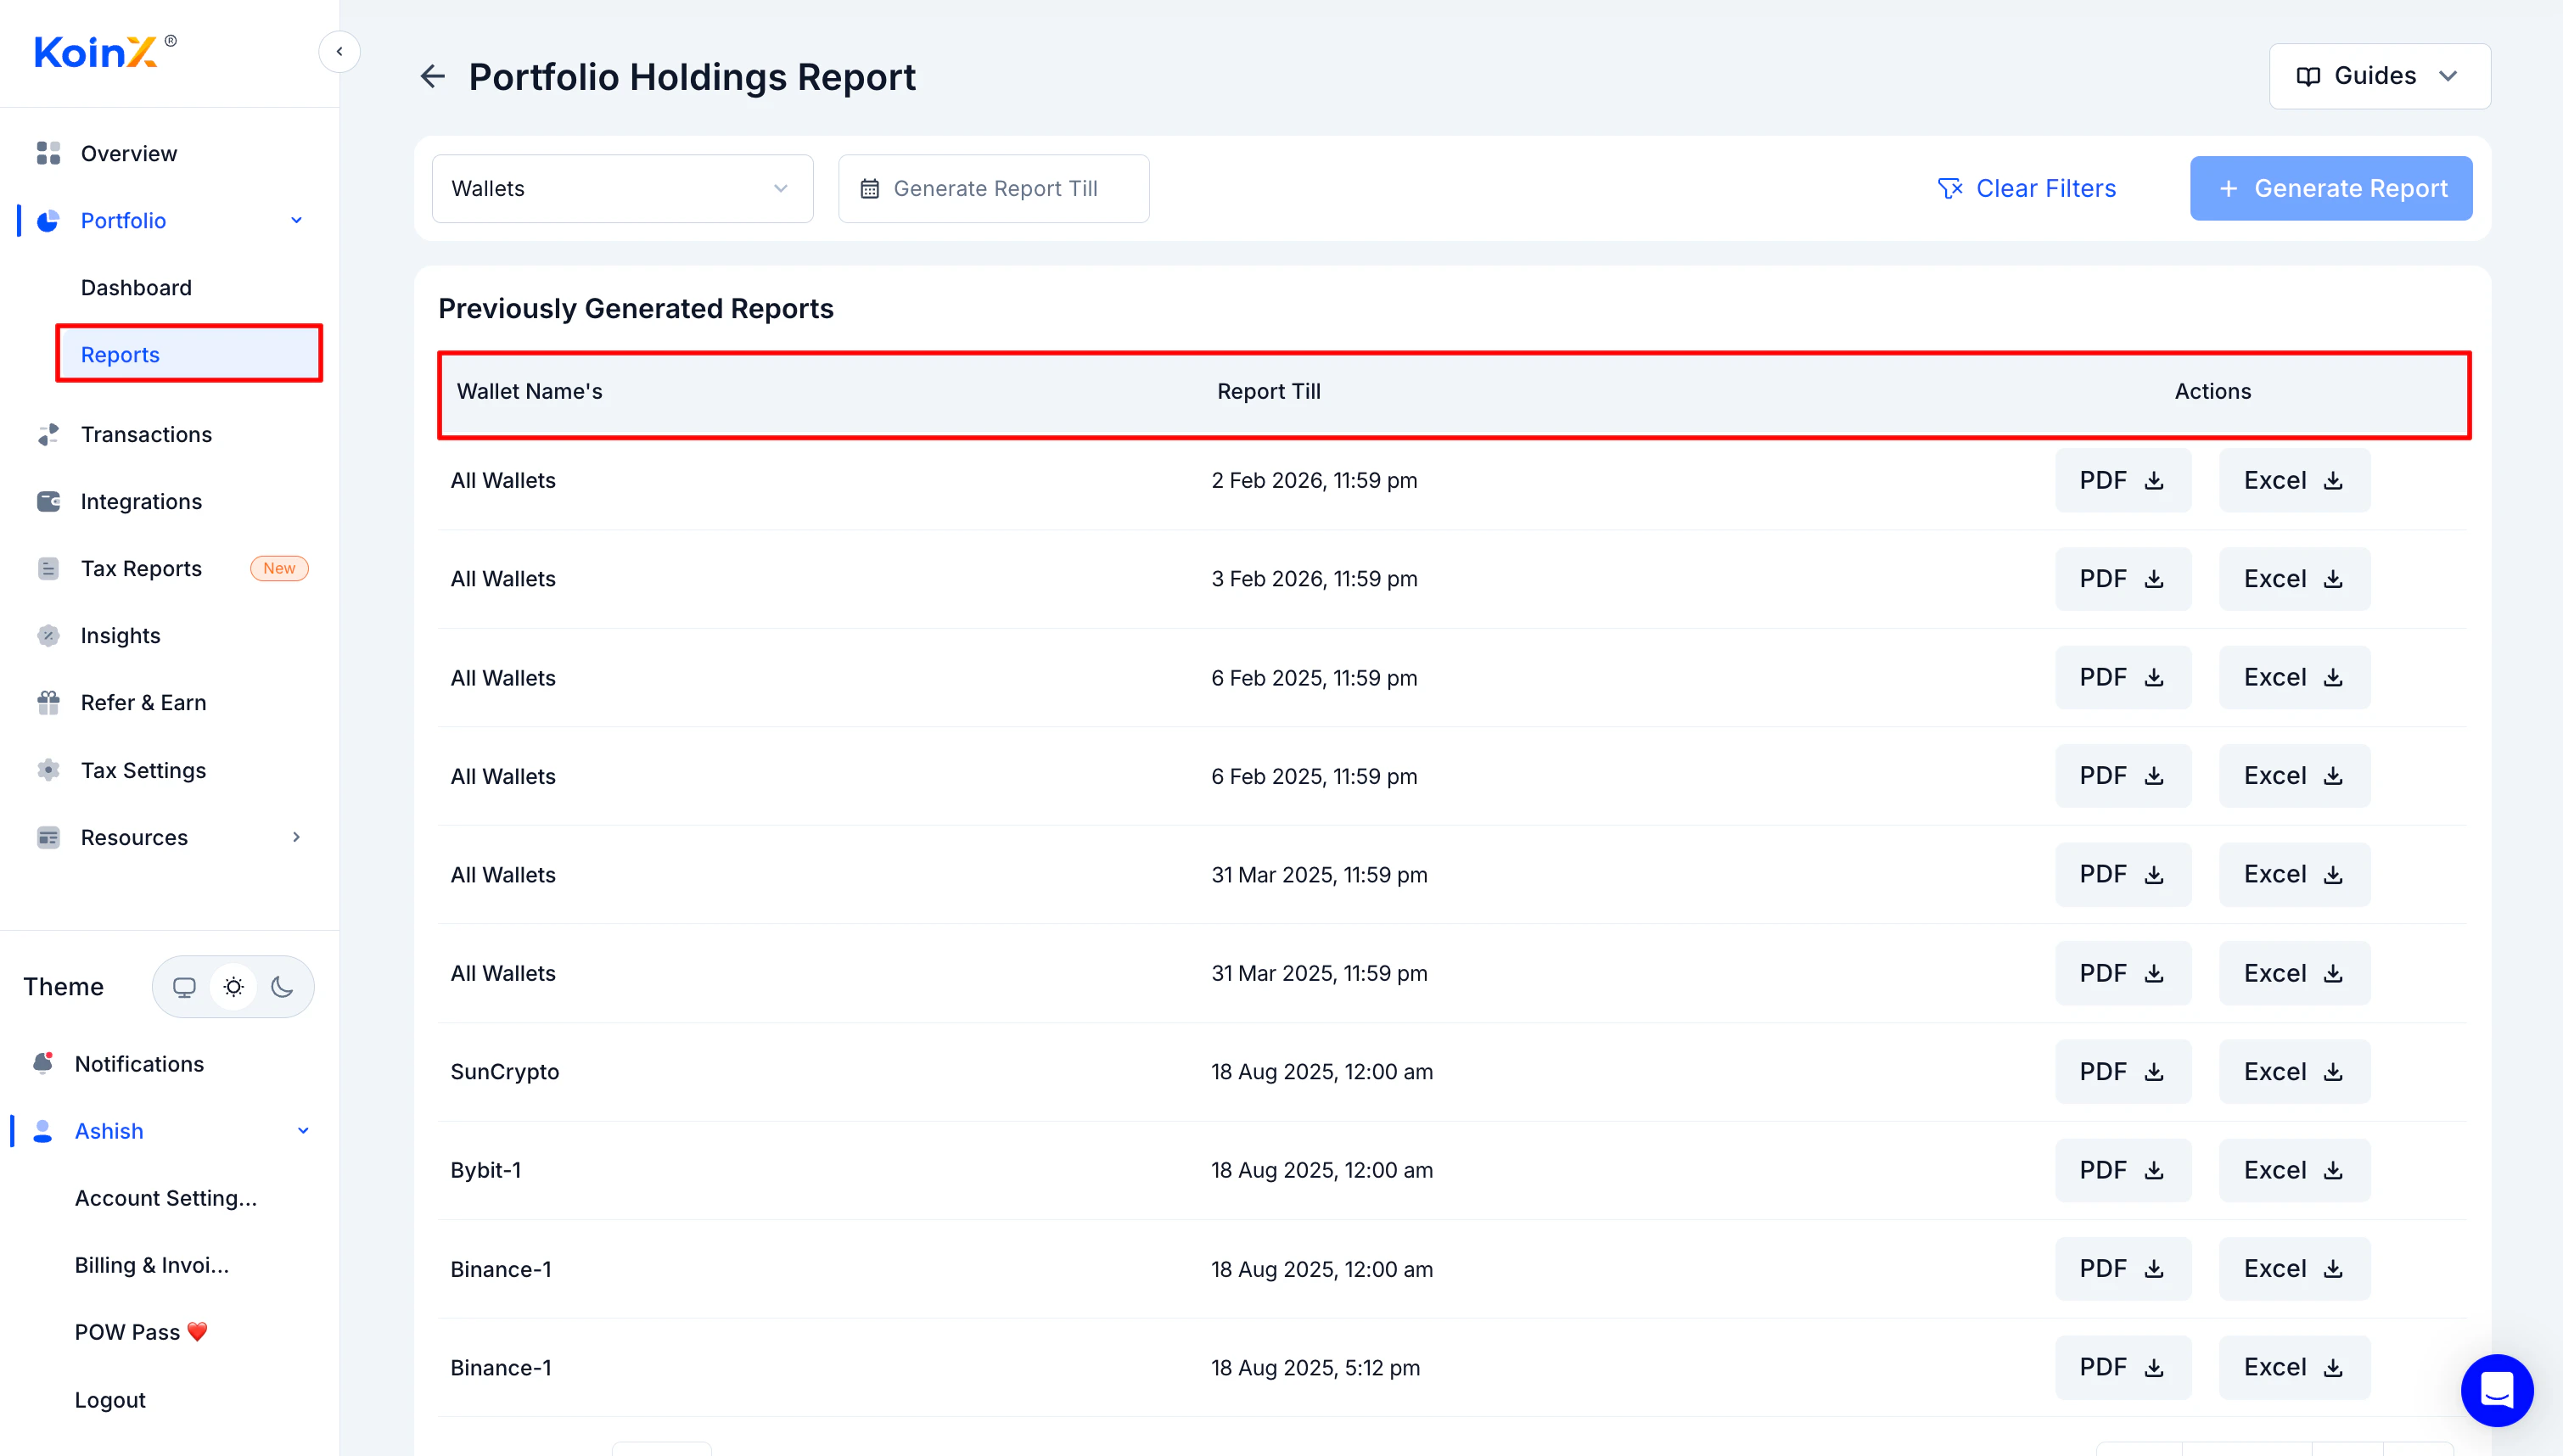Open Tax Reports in the sidebar
The height and width of the screenshot is (1456, 2563).
141,568
